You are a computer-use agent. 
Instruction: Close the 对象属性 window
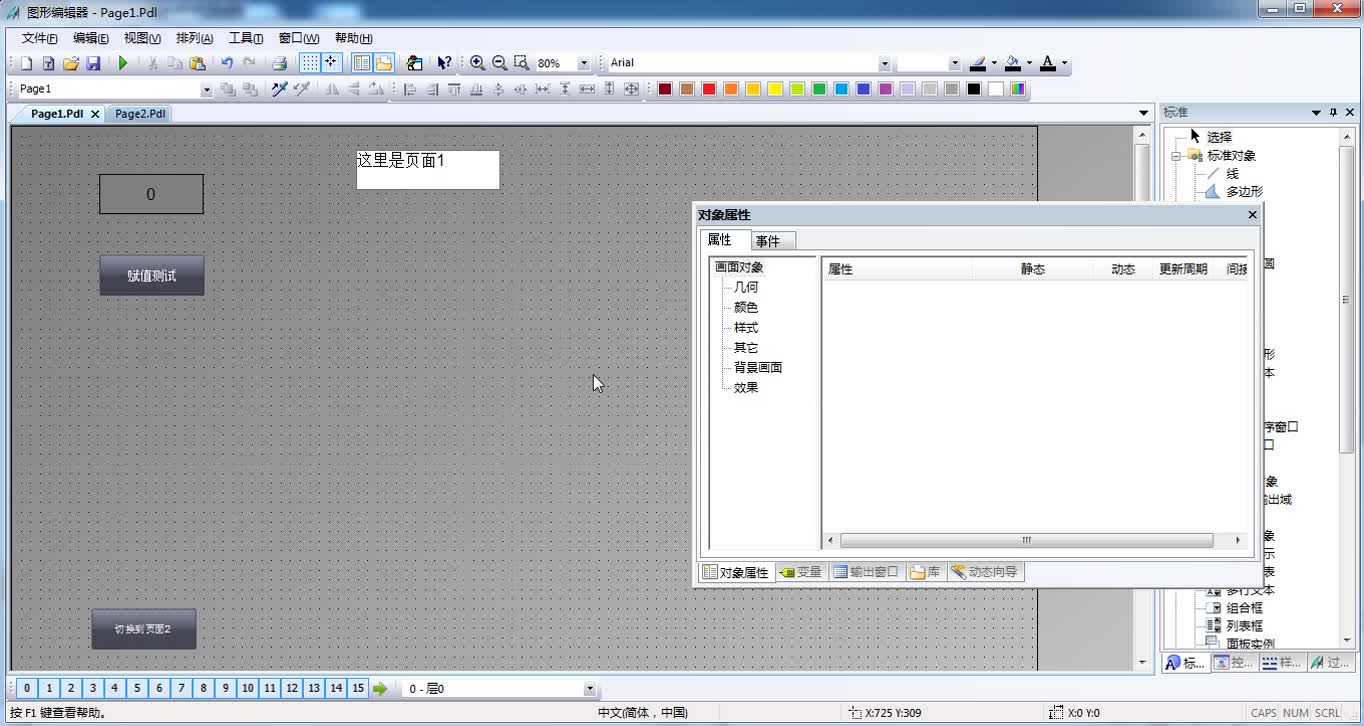click(1252, 215)
